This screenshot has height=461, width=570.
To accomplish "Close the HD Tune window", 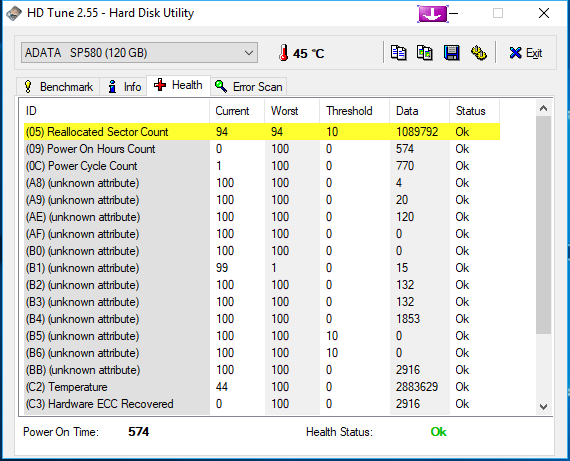I will (544, 13).
